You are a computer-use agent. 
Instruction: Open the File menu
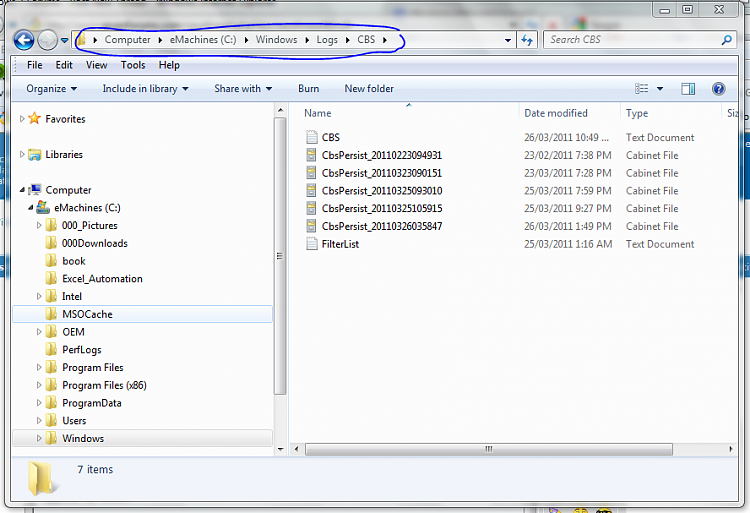coord(34,65)
